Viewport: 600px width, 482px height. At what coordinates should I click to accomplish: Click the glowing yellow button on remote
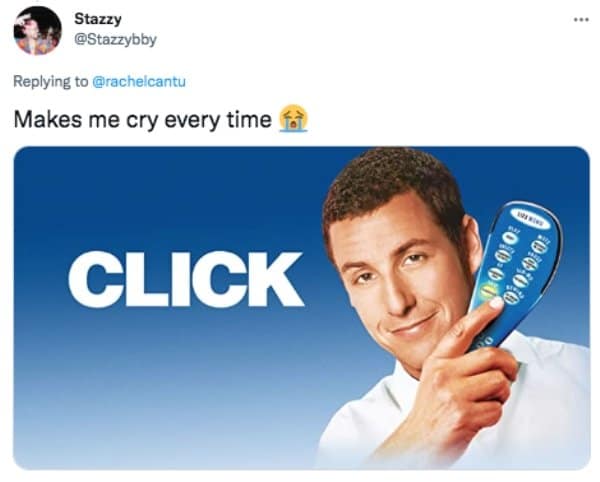[489, 290]
